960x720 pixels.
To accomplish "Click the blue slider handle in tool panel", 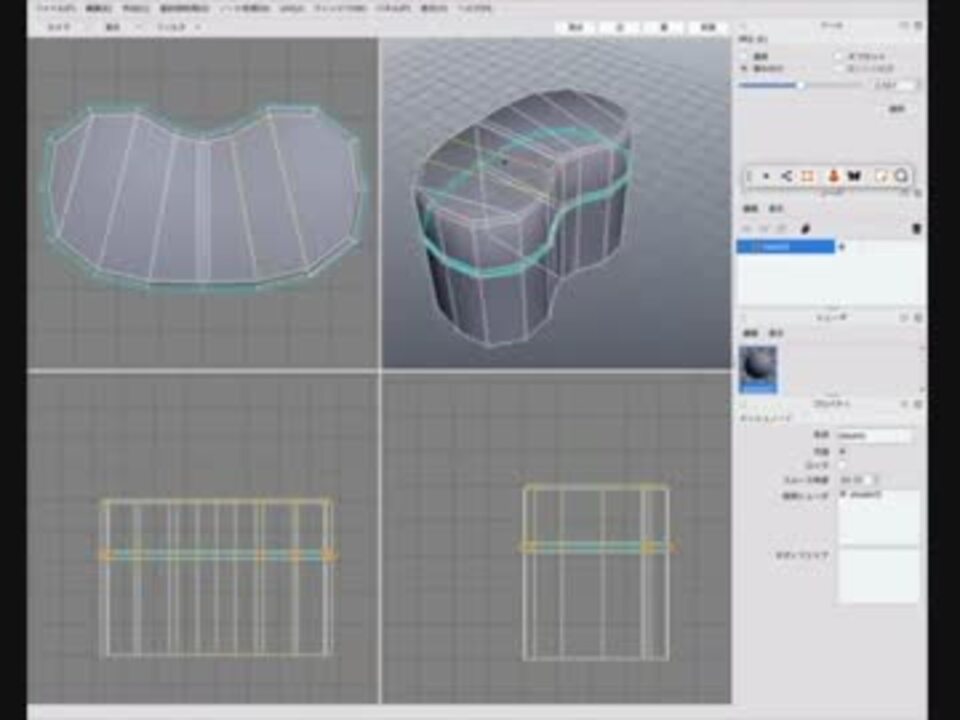I will [800, 86].
